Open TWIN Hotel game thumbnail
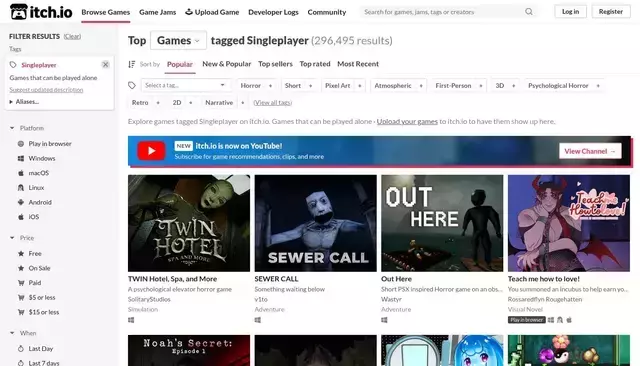 point(189,223)
